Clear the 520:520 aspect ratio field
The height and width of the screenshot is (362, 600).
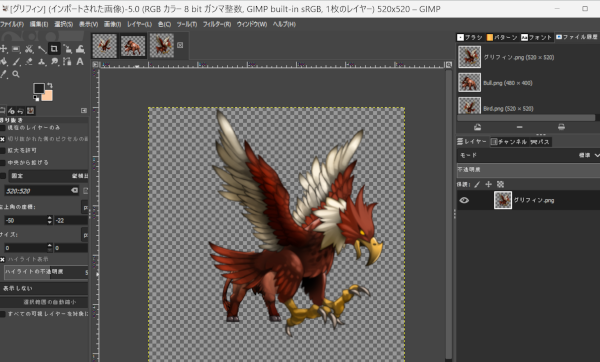pos(74,190)
